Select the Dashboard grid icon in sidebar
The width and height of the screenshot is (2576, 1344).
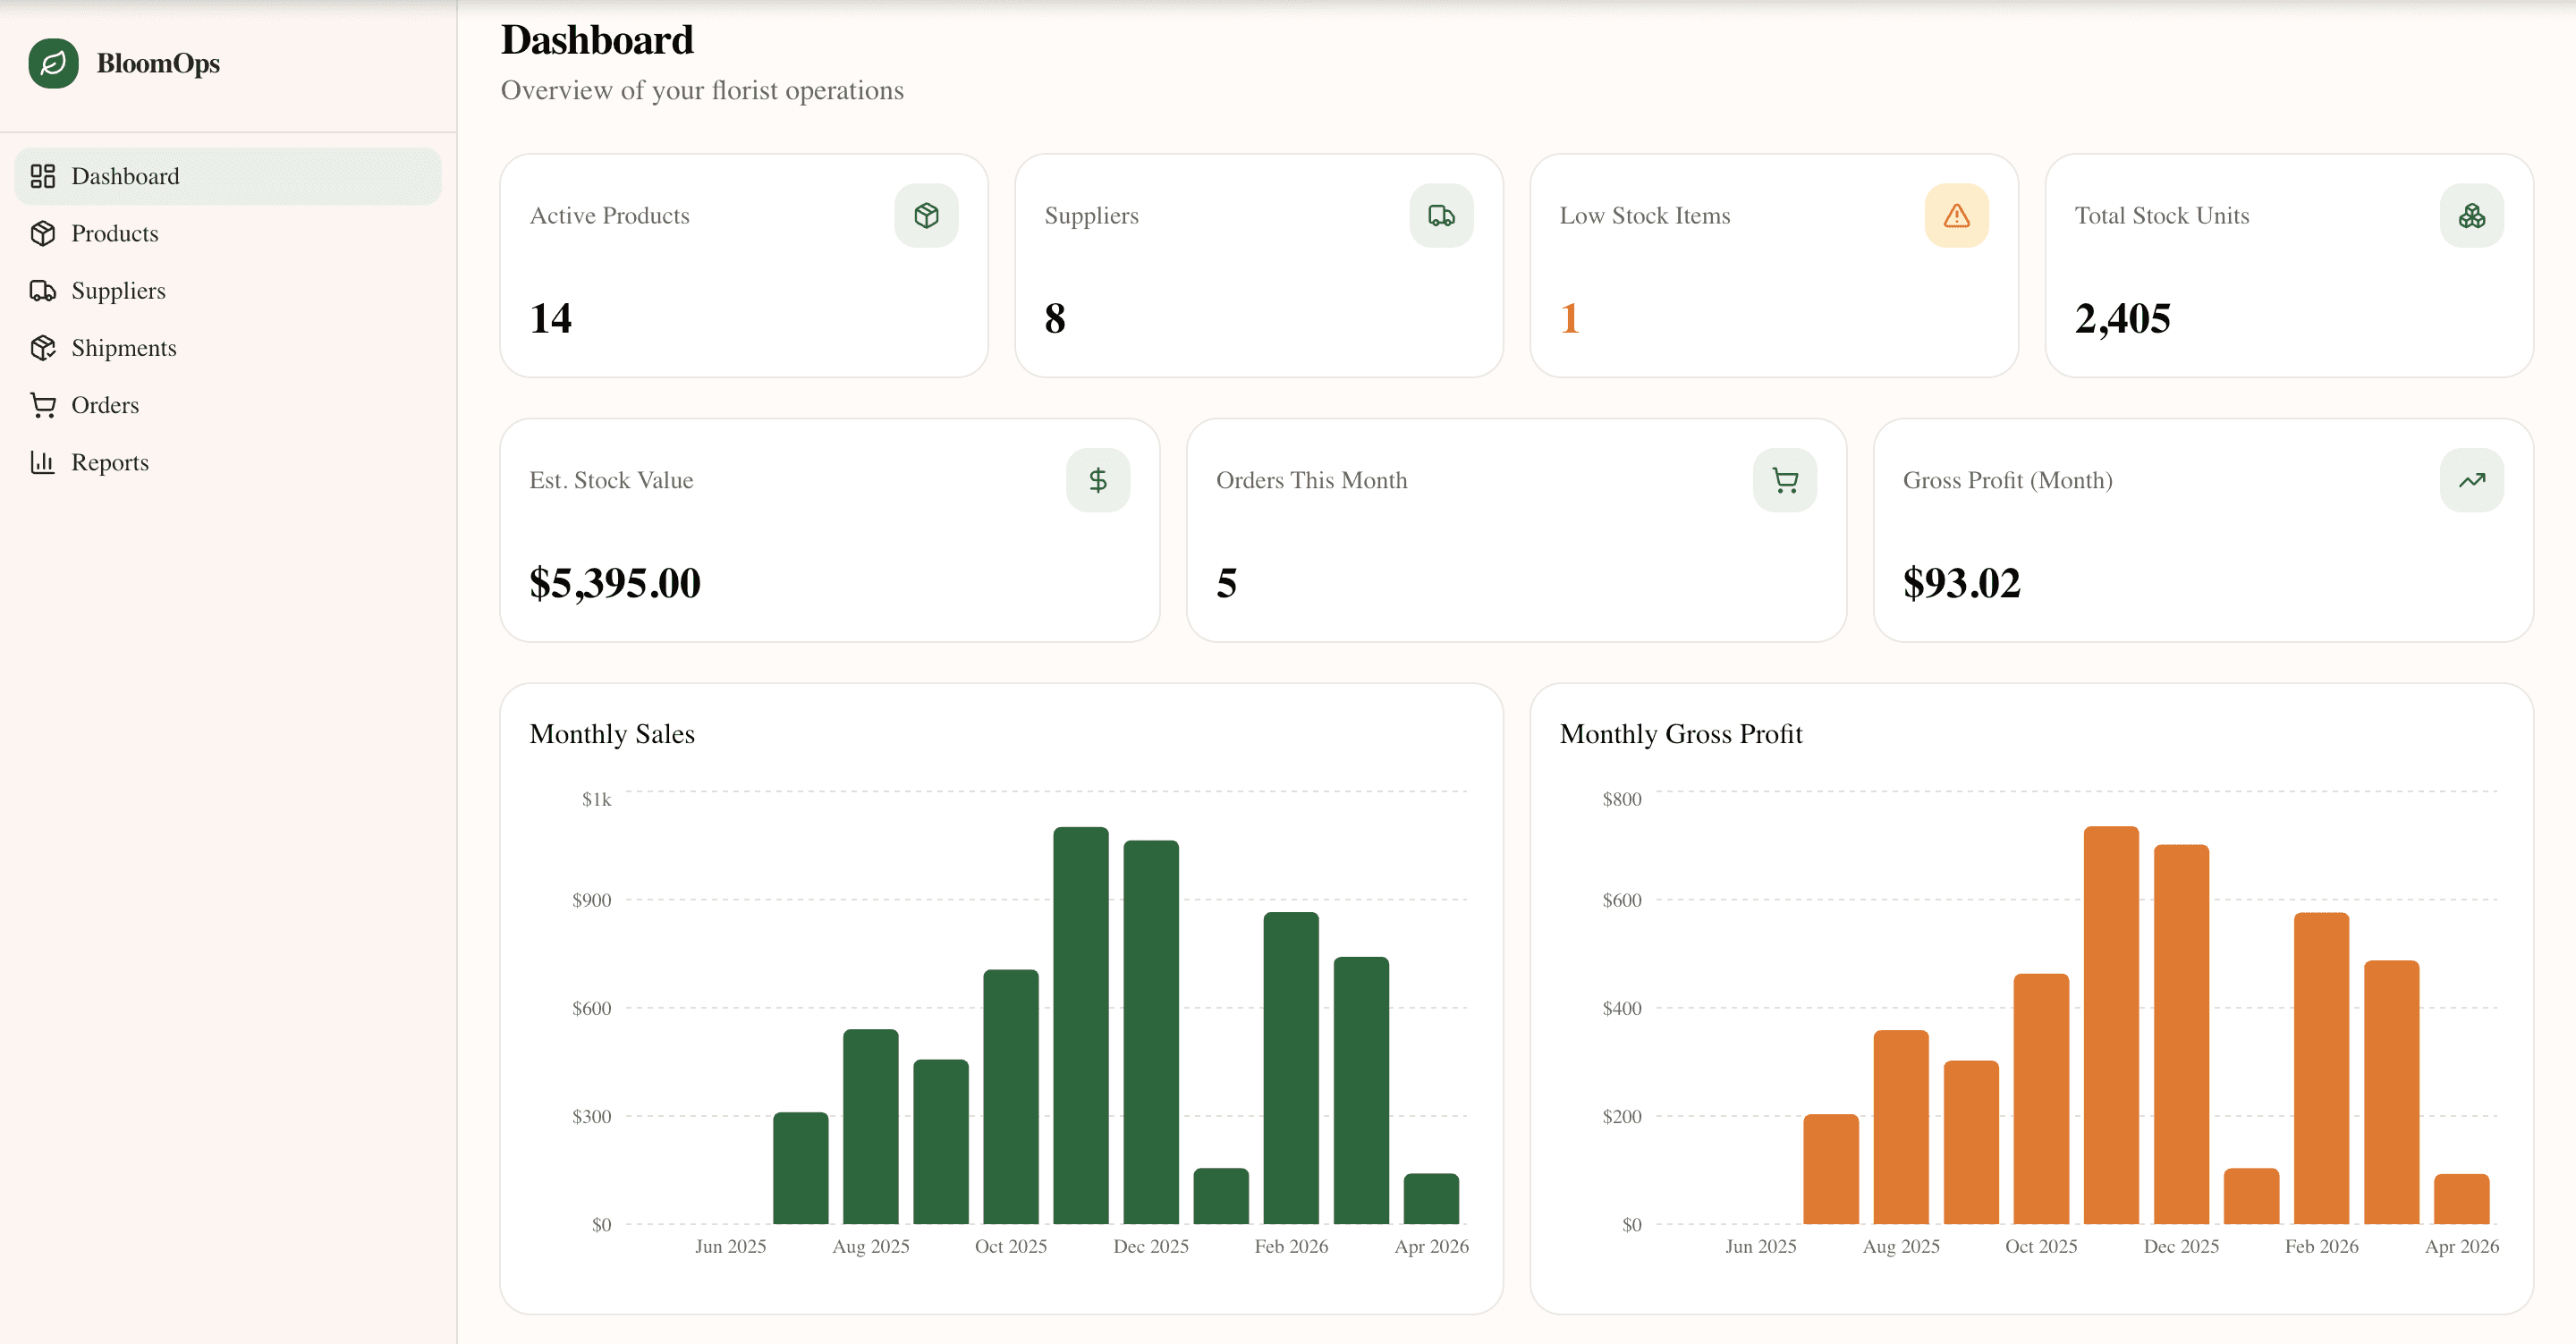(x=43, y=176)
